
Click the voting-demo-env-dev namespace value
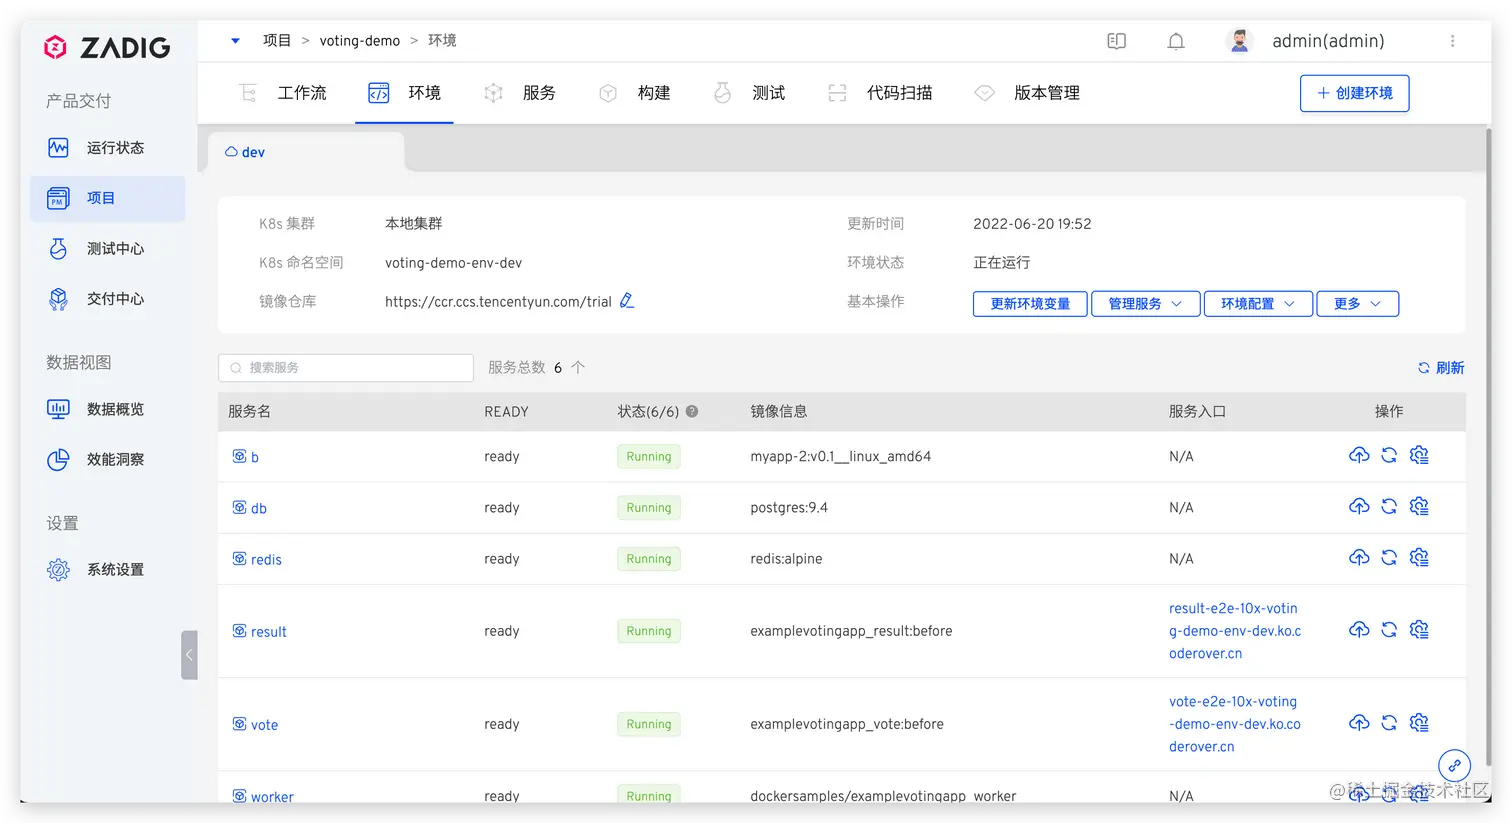point(453,263)
